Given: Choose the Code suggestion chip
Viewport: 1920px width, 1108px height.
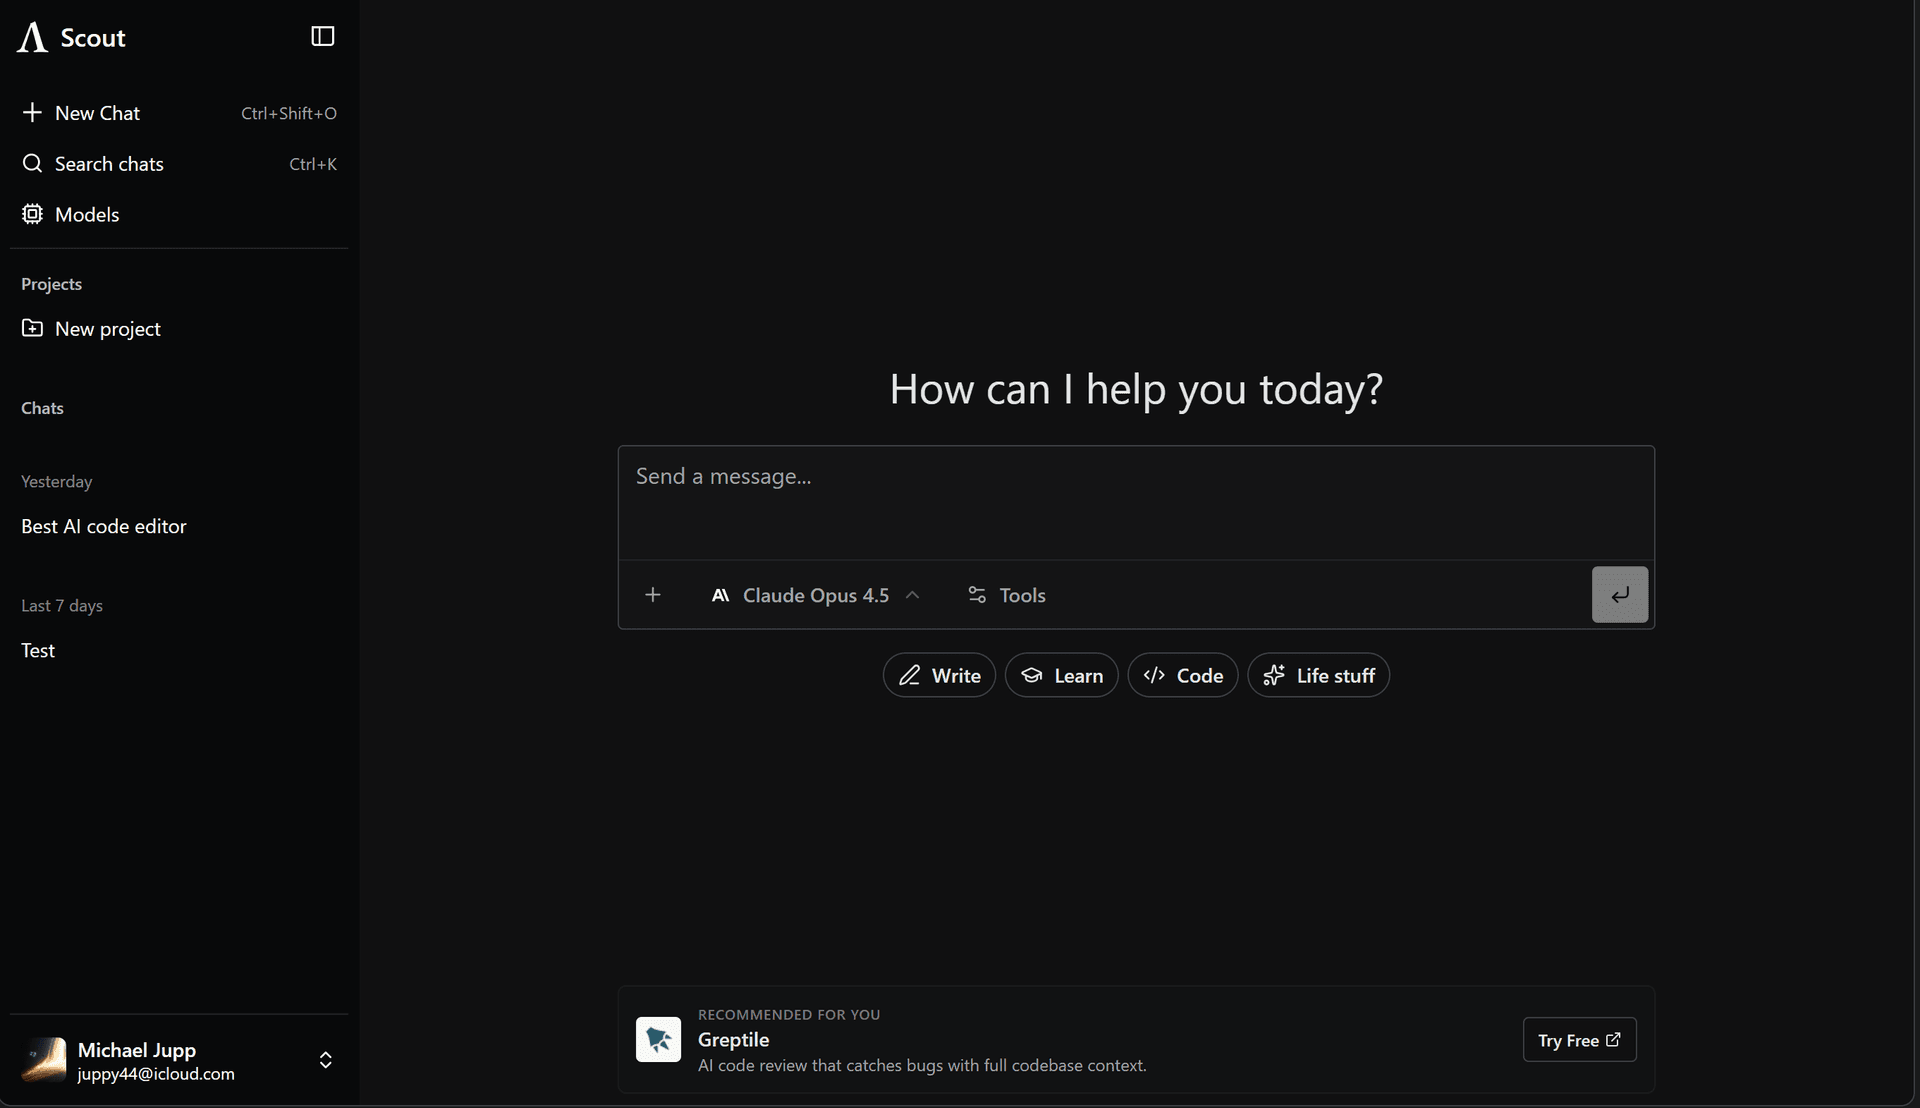Looking at the screenshot, I should [x=1183, y=676].
